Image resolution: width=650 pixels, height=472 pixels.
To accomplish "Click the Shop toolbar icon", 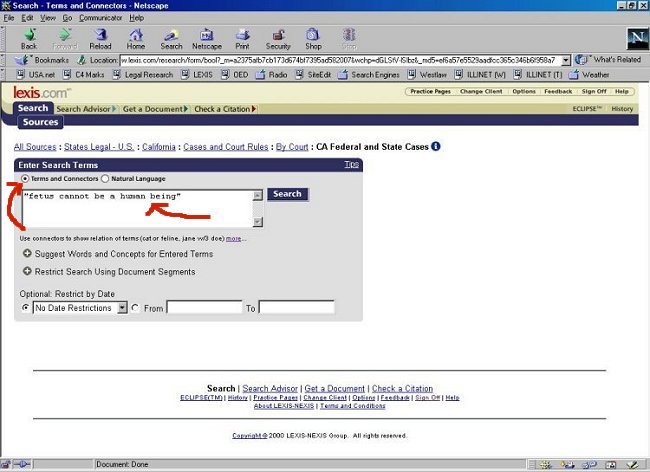I will click(313, 39).
